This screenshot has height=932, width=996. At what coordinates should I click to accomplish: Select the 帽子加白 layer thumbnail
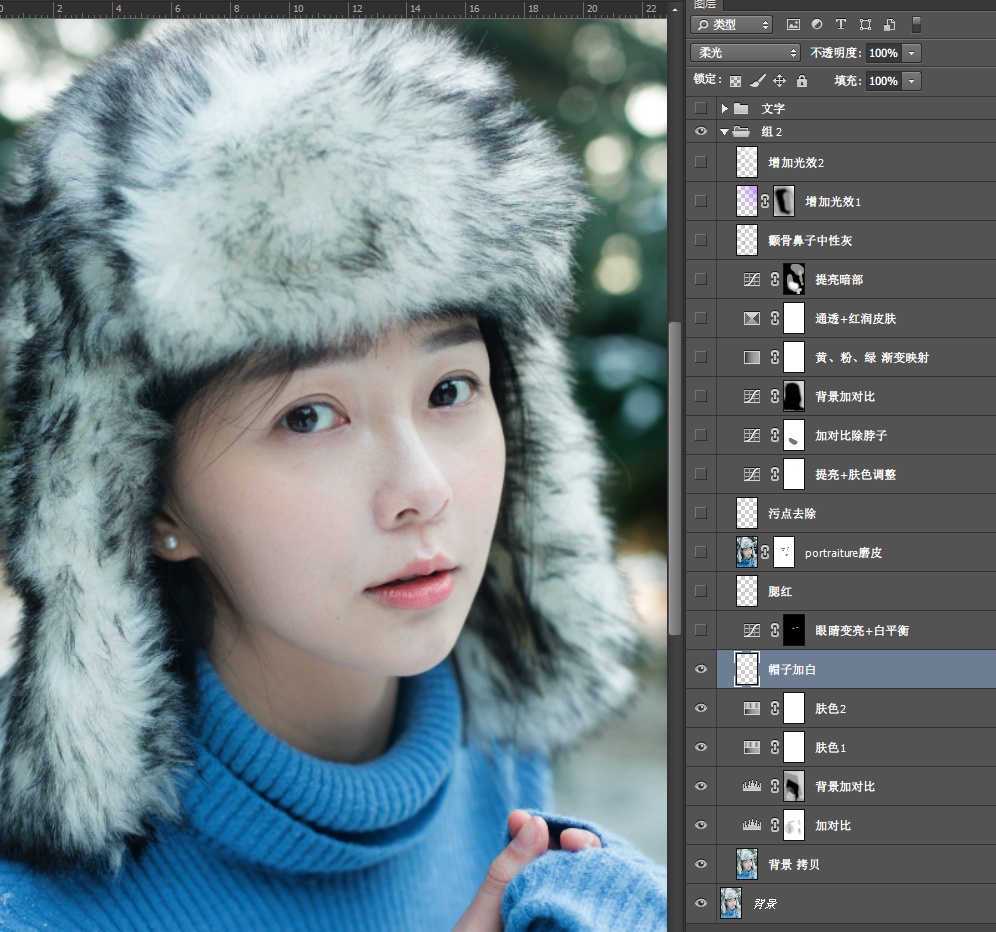[x=746, y=669]
